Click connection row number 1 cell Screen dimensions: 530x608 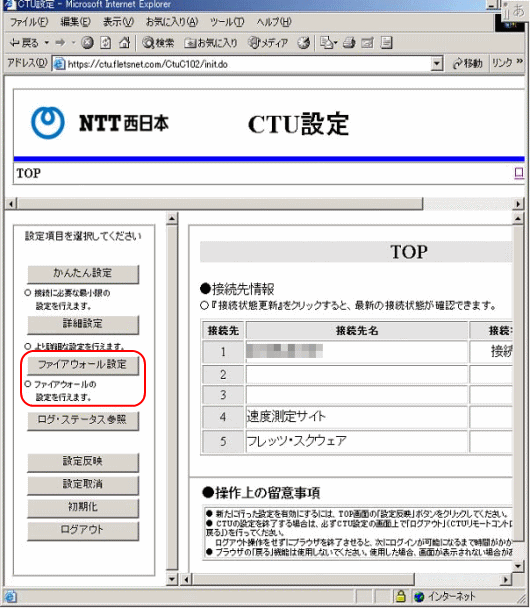coord(223,352)
